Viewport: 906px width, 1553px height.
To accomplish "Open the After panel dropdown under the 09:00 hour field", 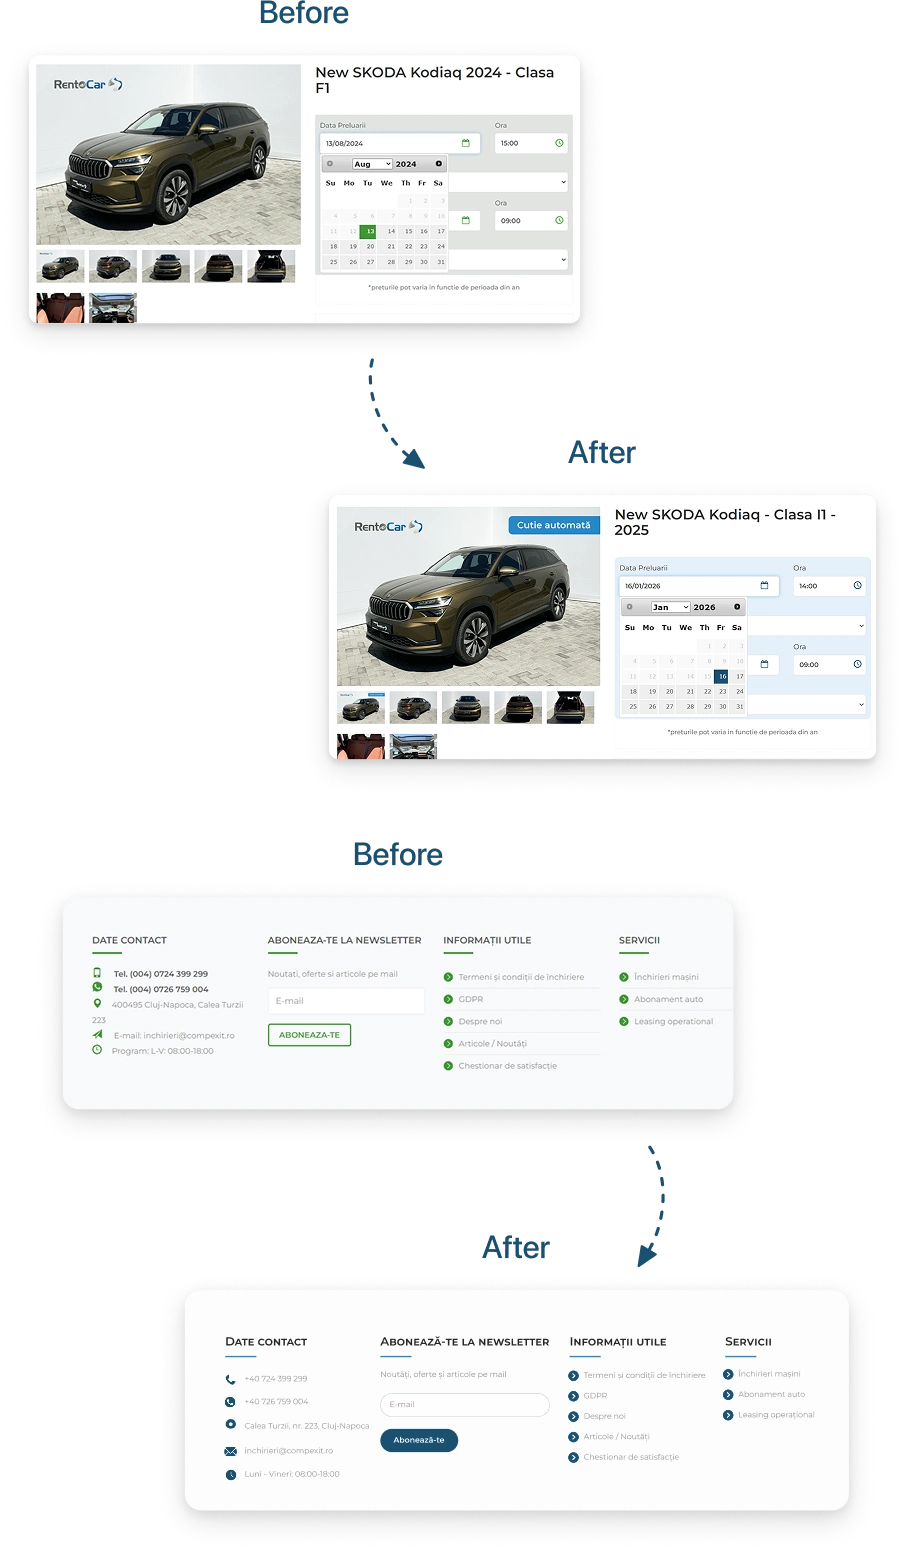I will coord(808,705).
